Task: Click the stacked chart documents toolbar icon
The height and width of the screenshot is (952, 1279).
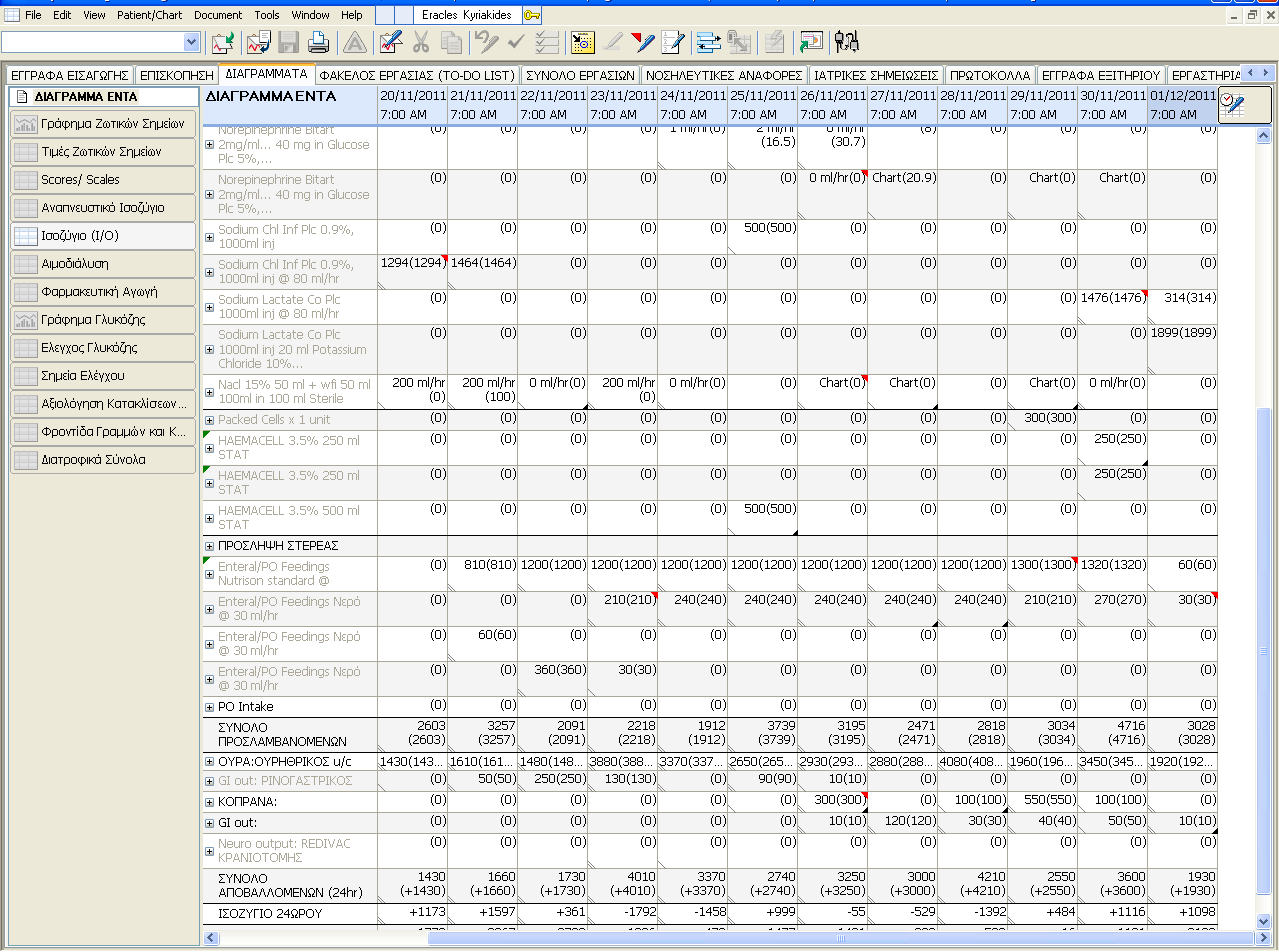Action: tap(259, 42)
